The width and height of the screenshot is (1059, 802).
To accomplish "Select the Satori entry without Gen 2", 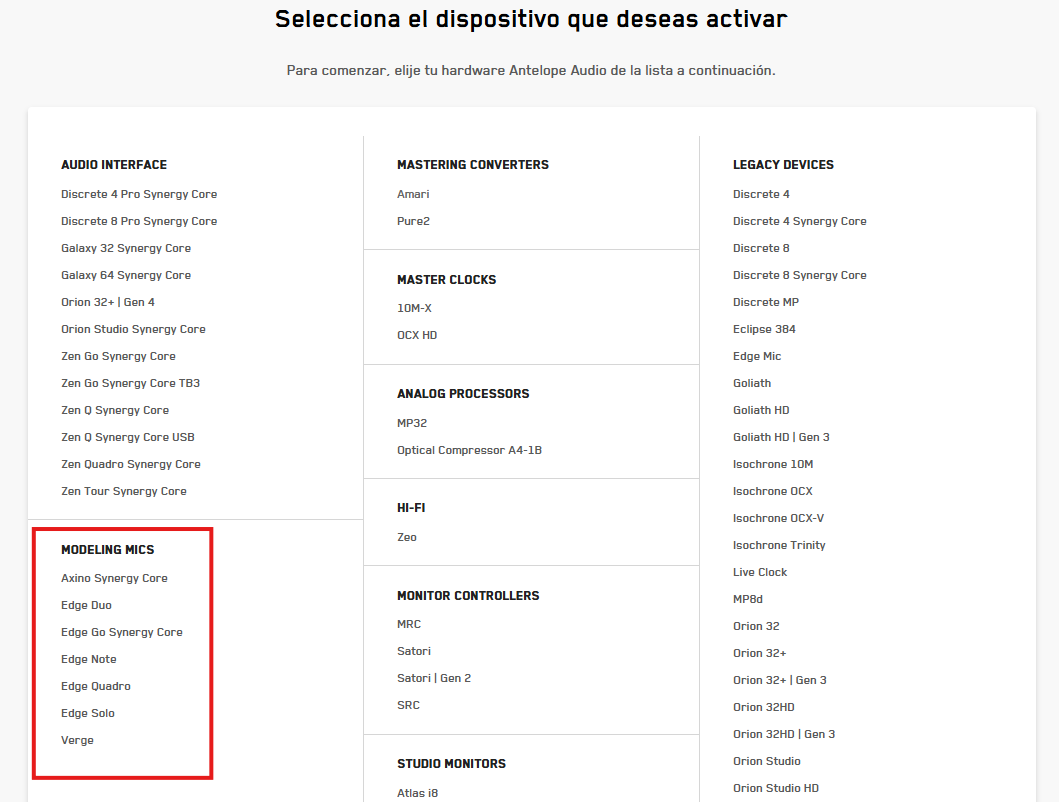I will click(x=414, y=651).
